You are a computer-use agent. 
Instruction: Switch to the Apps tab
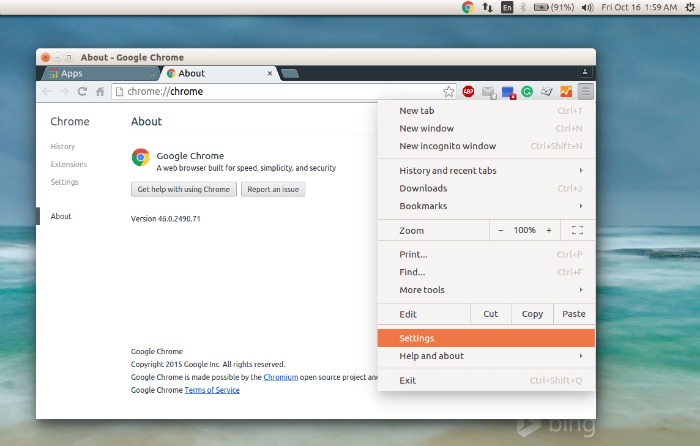click(100, 73)
